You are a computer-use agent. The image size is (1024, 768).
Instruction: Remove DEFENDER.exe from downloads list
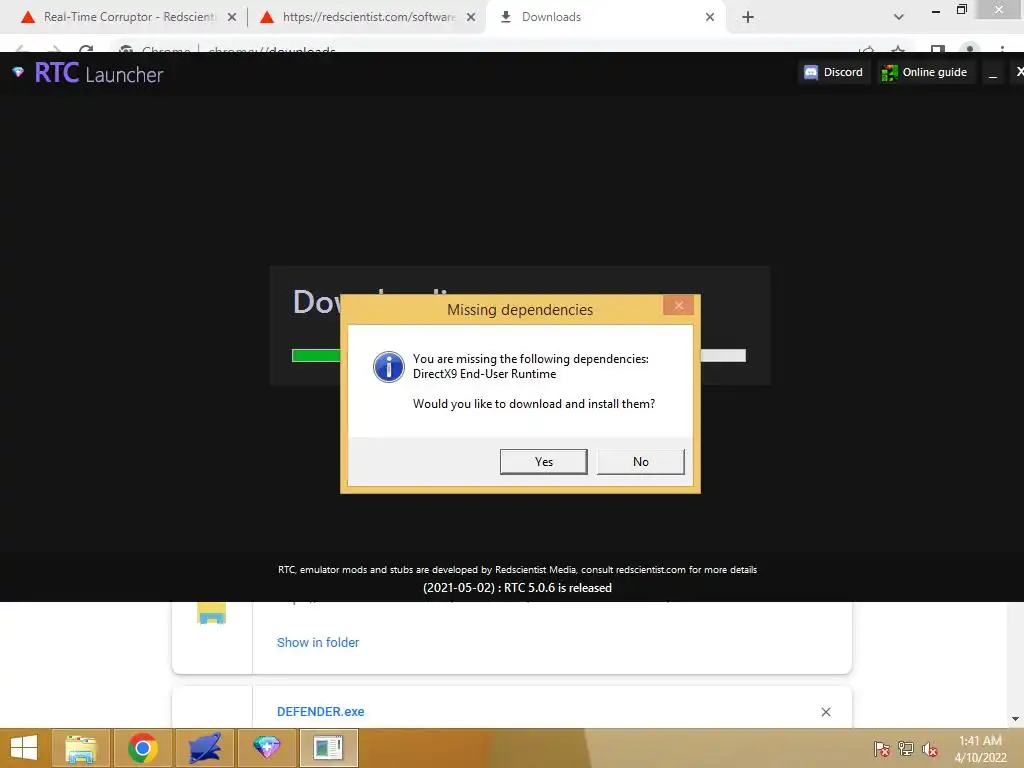[826, 712]
